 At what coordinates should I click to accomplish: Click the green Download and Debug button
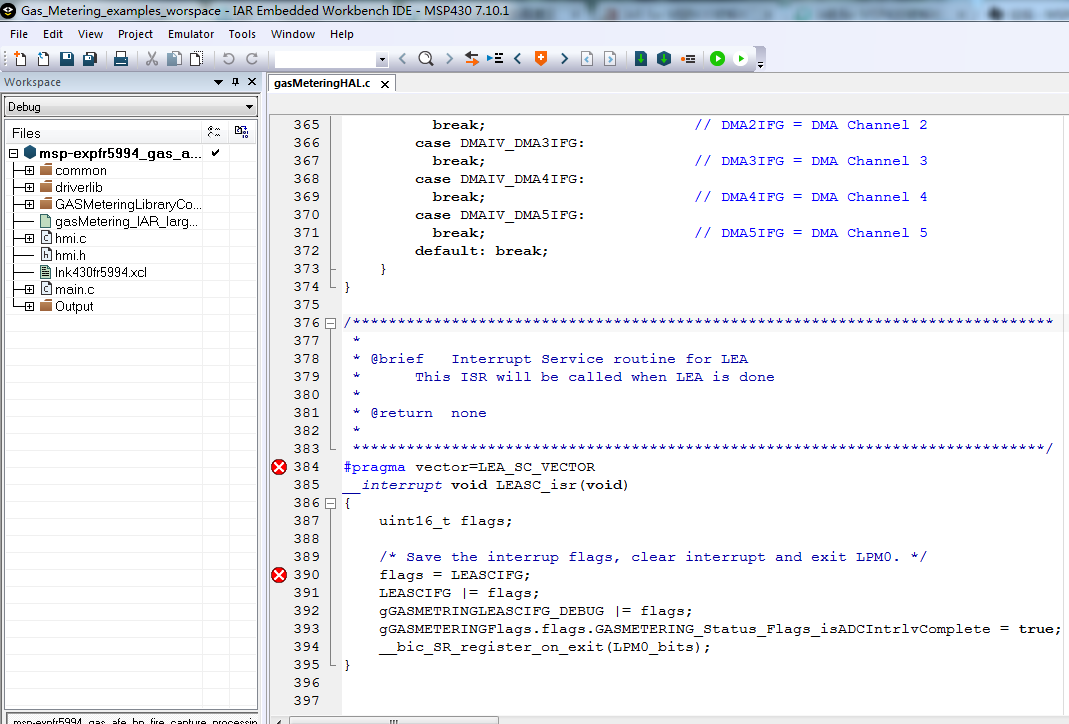point(717,59)
